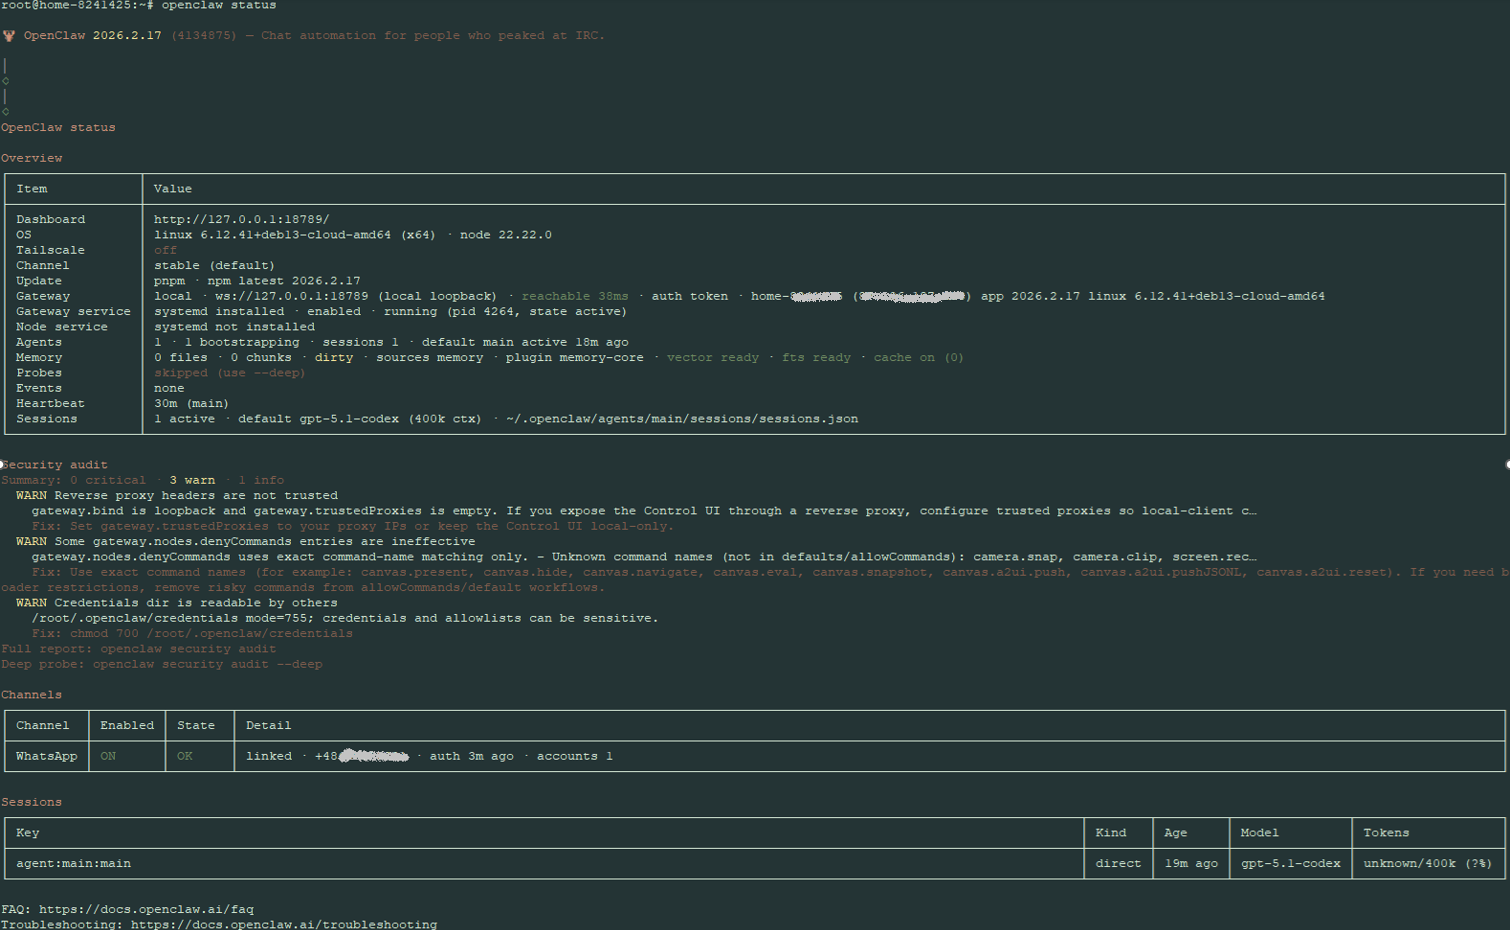The height and width of the screenshot is (930, 1510).
Task: Select the WhatsApp channel name cell
Action: coord(46,756)
